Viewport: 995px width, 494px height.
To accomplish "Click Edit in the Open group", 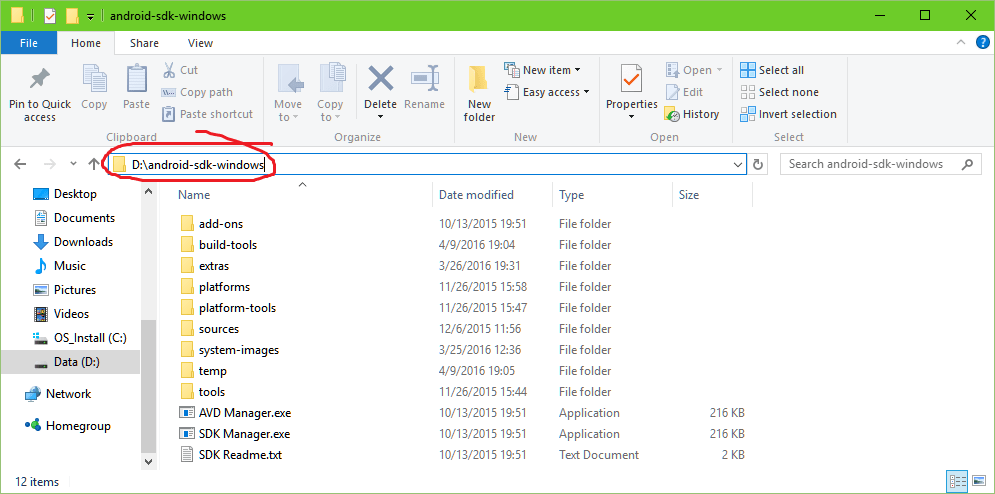I will coord(684,92).
